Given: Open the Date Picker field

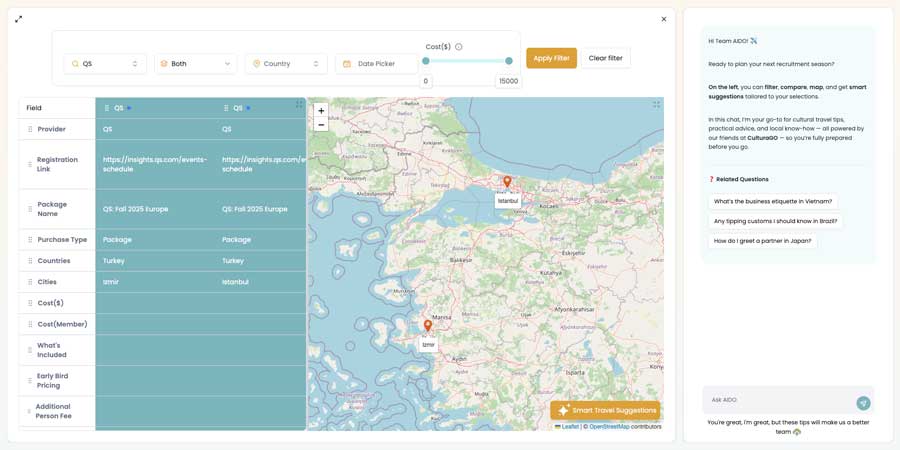Looking at the screenshot, I should coord(376,64).
